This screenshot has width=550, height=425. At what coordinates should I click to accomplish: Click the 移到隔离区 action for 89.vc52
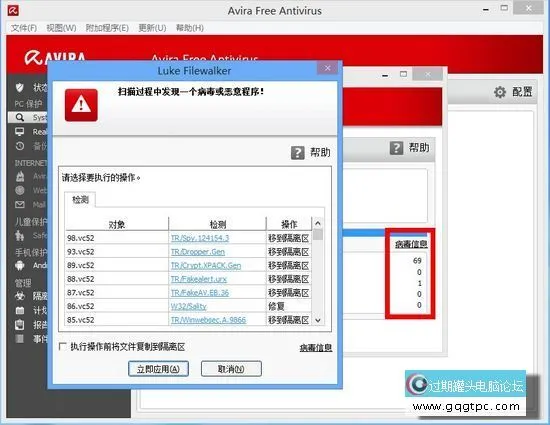pos(289,265)
